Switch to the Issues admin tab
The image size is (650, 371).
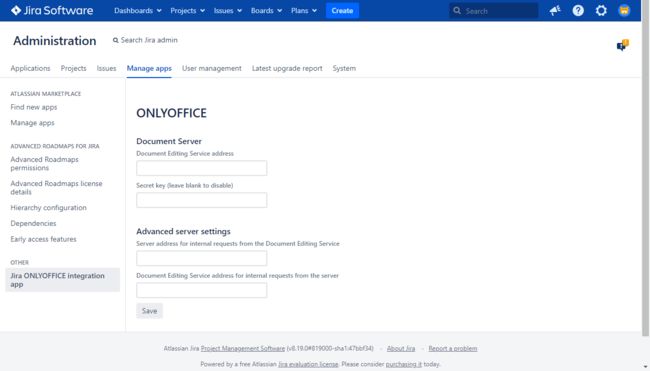tap(107, 68)
